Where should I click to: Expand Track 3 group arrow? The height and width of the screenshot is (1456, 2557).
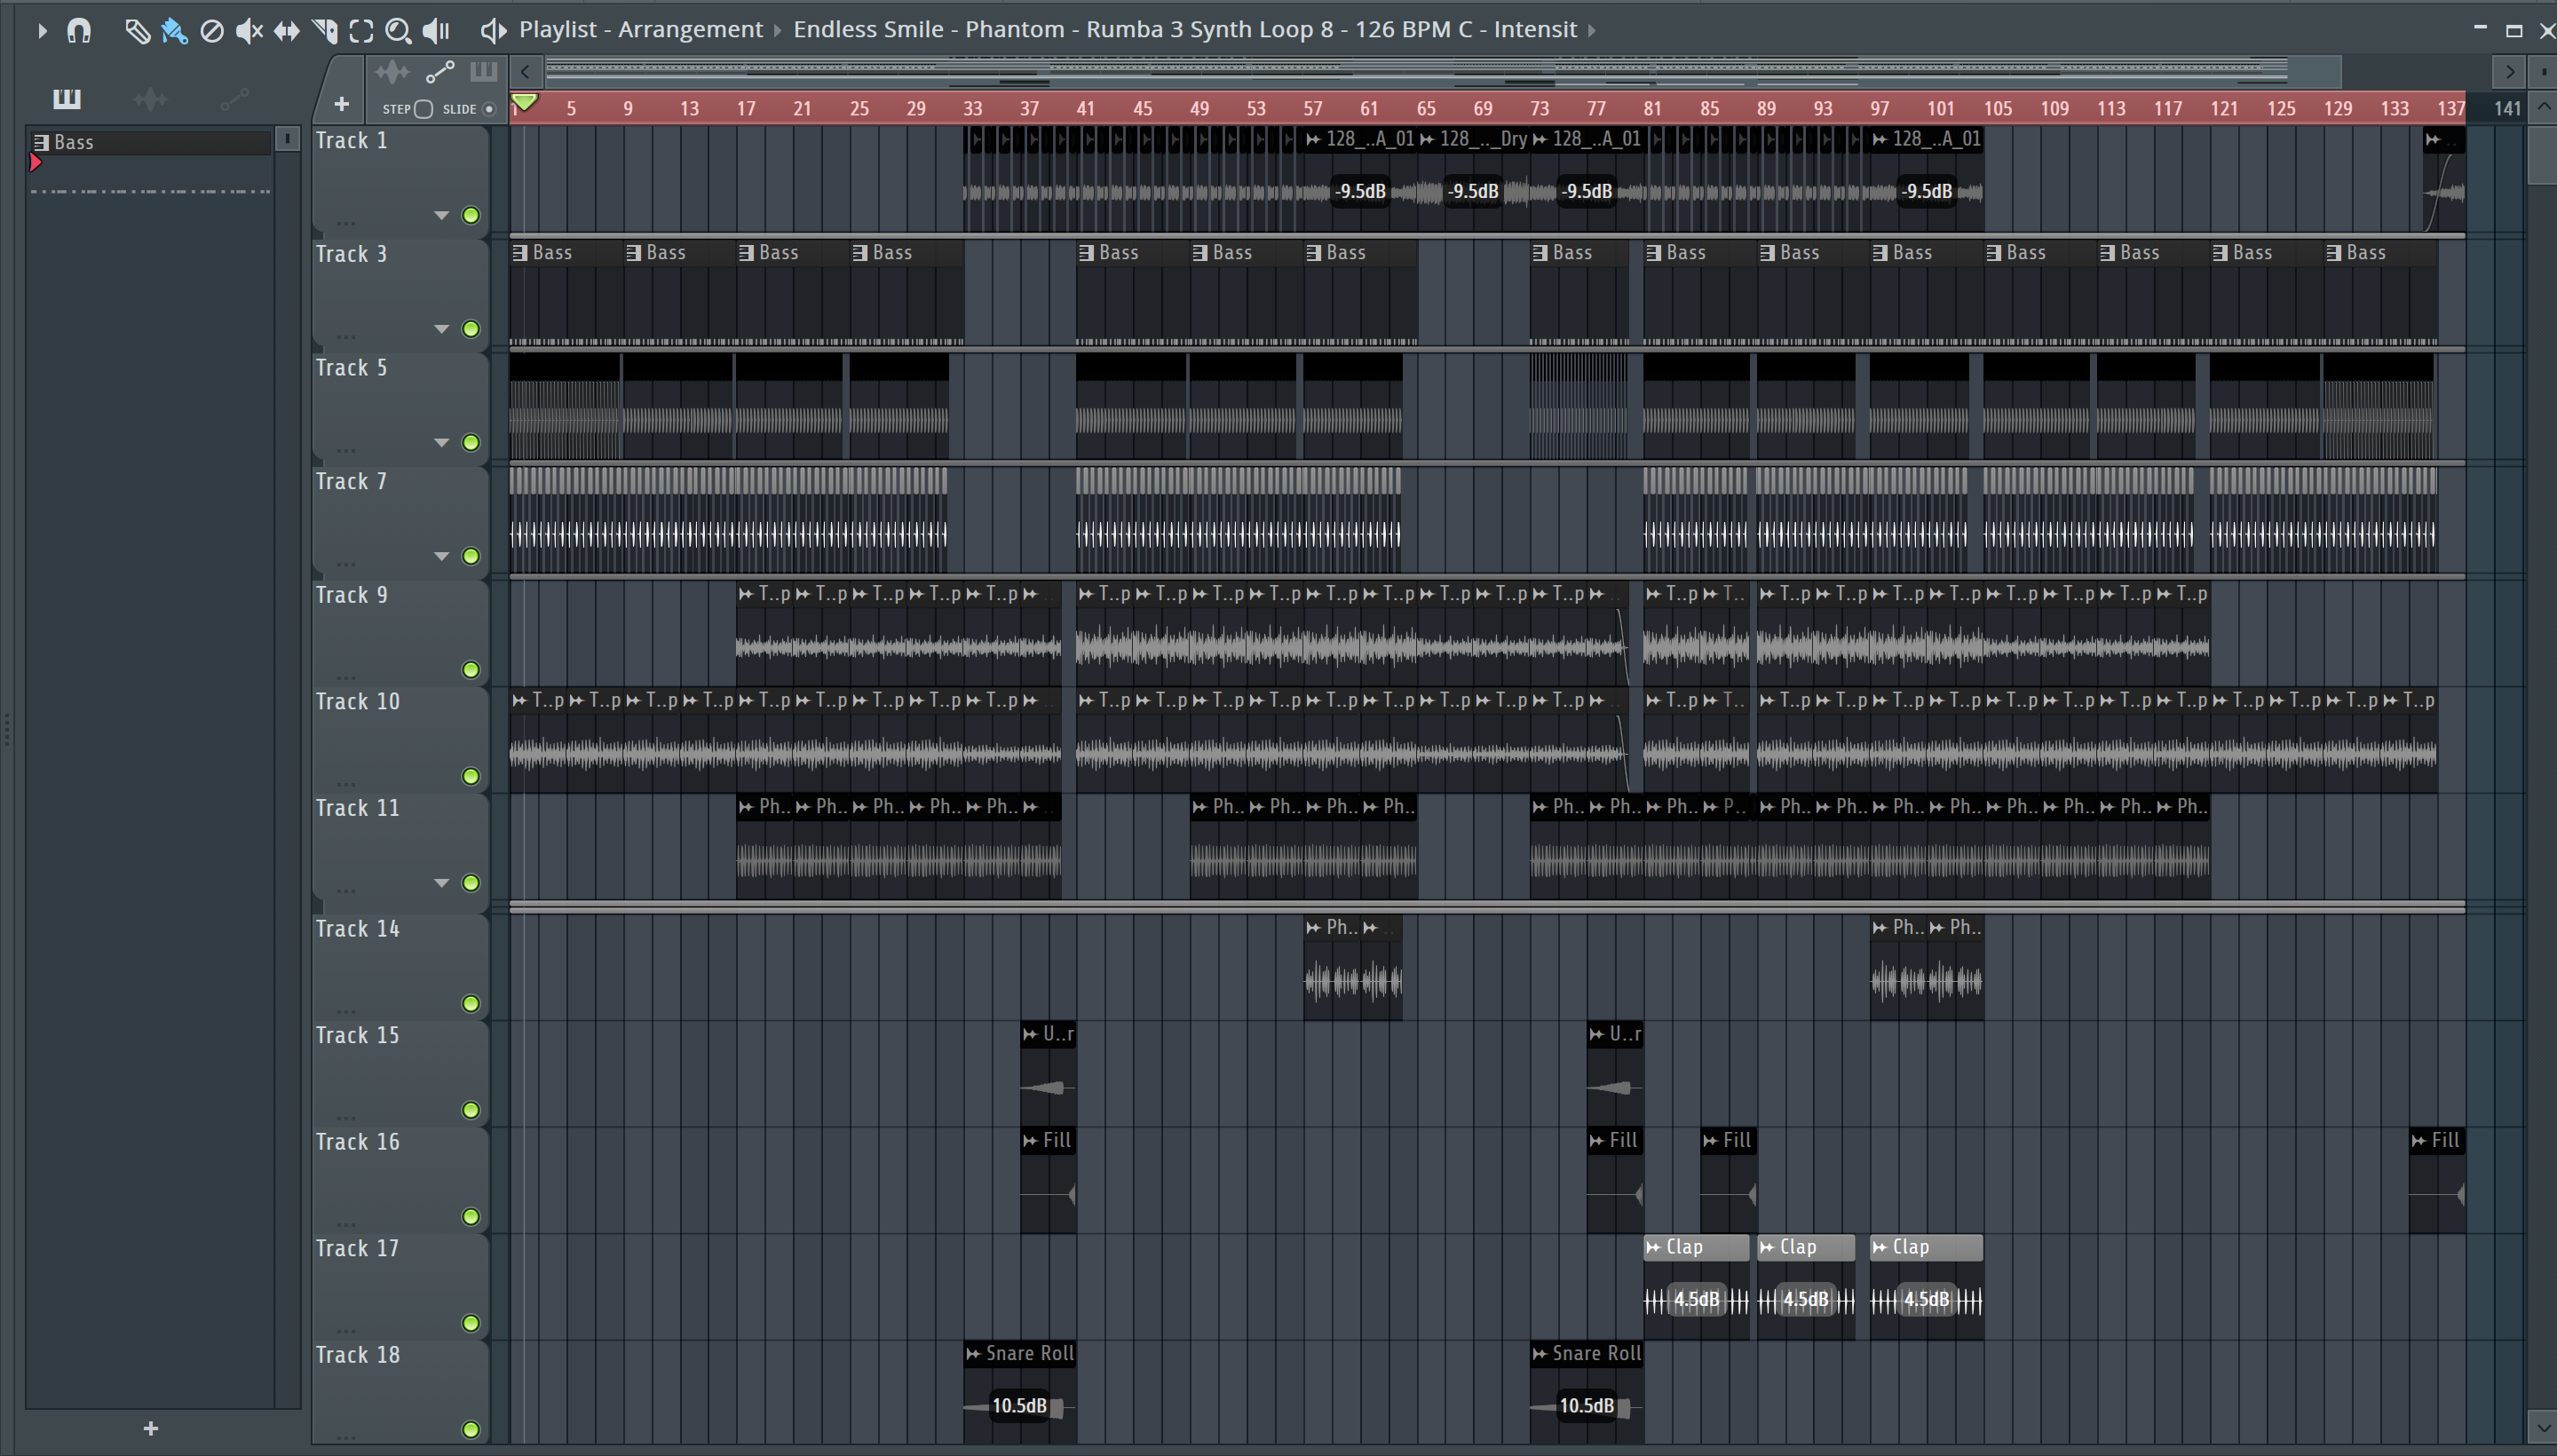[441, 329]
